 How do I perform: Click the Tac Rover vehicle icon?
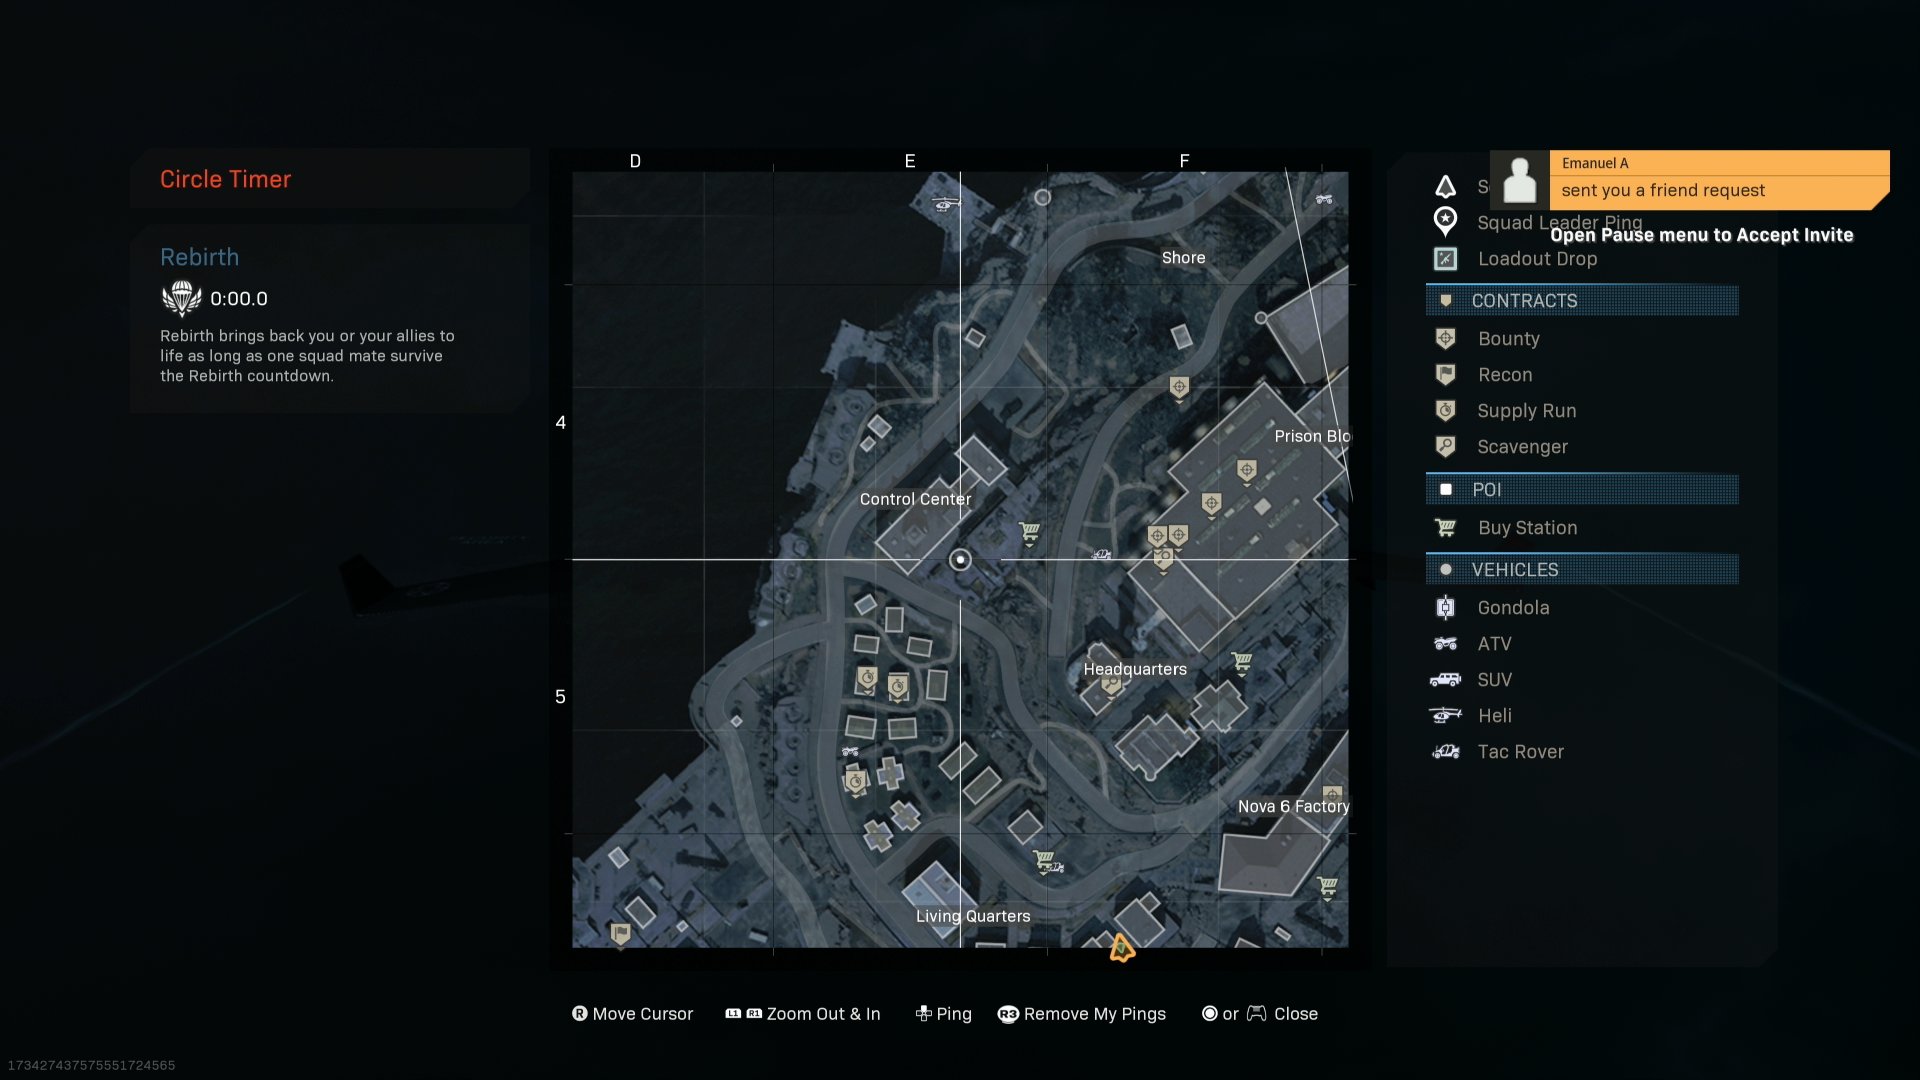tap(1445, 750)
